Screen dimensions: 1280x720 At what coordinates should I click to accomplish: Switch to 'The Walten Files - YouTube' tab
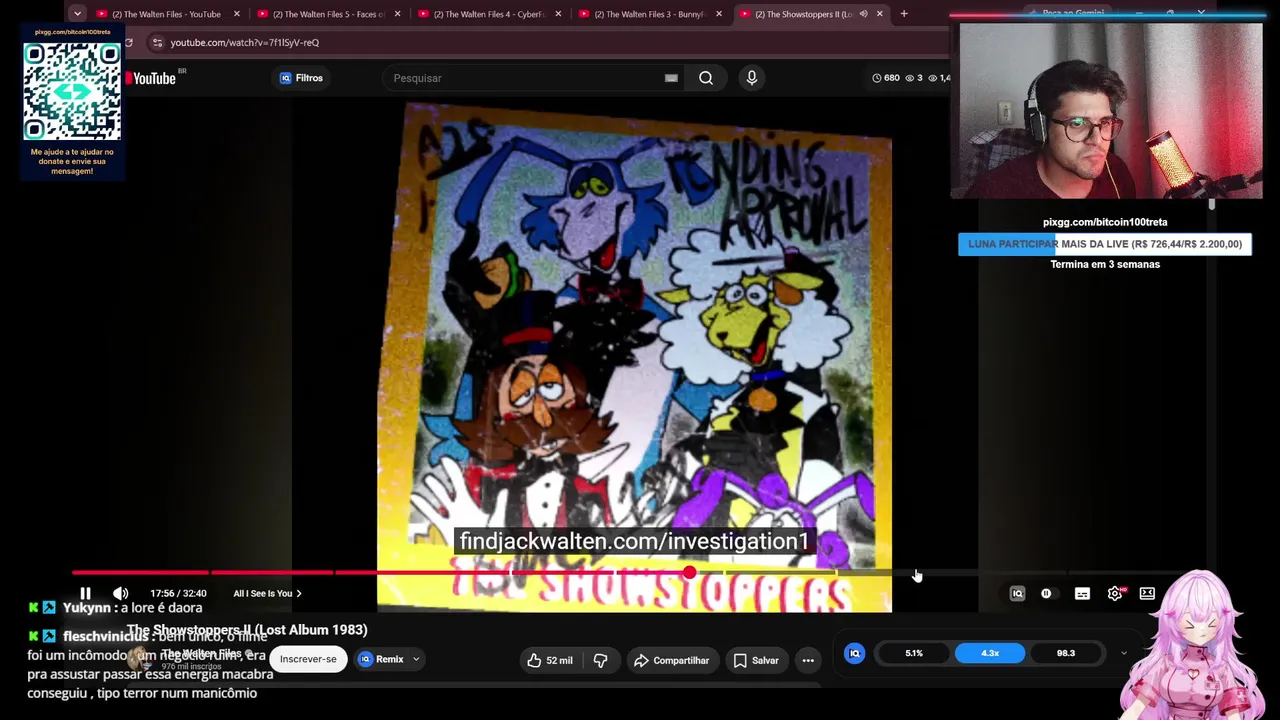[x=167, y=14]
